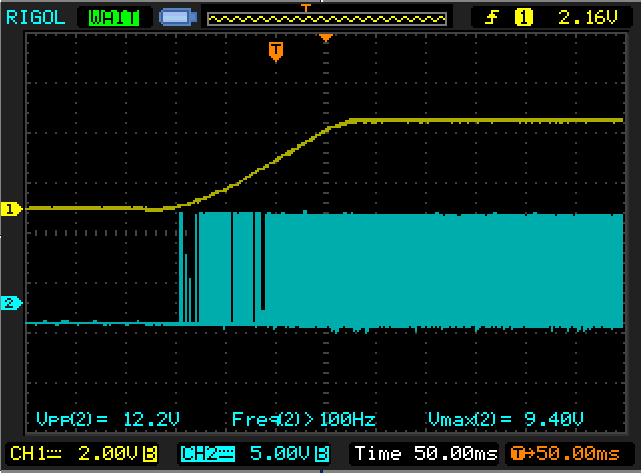Click the yellow channel 1 ground marker

11,209
